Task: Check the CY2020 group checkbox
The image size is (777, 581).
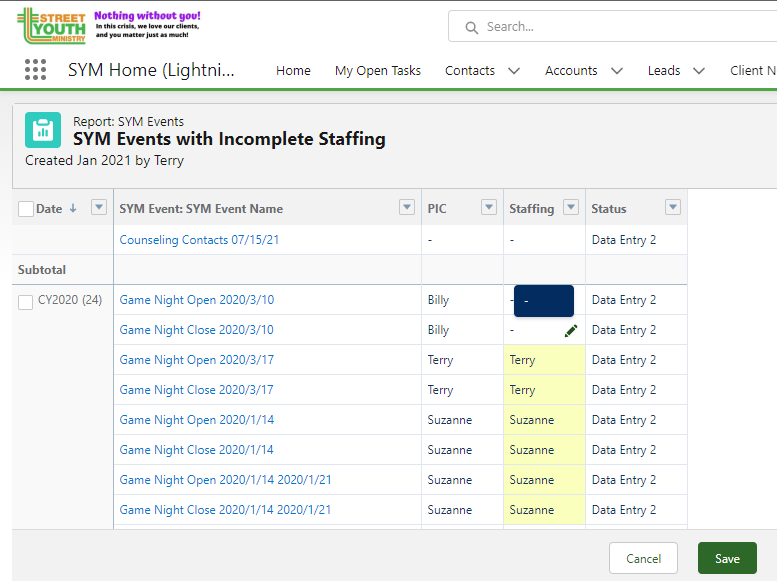Action: click(x=26, y=302)
